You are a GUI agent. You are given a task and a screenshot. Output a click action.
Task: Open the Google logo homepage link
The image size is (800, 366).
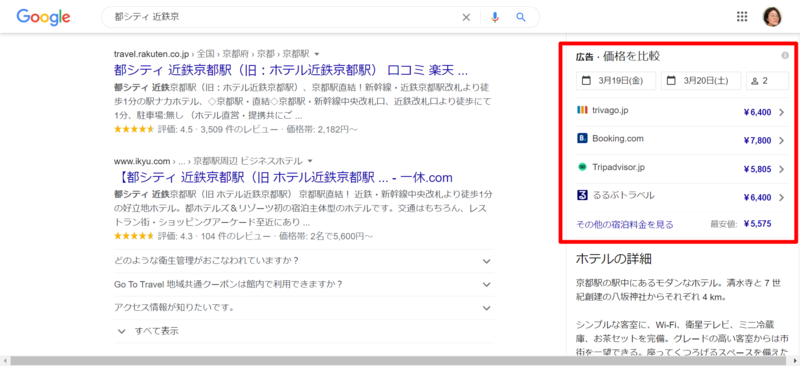click(43, 17)
